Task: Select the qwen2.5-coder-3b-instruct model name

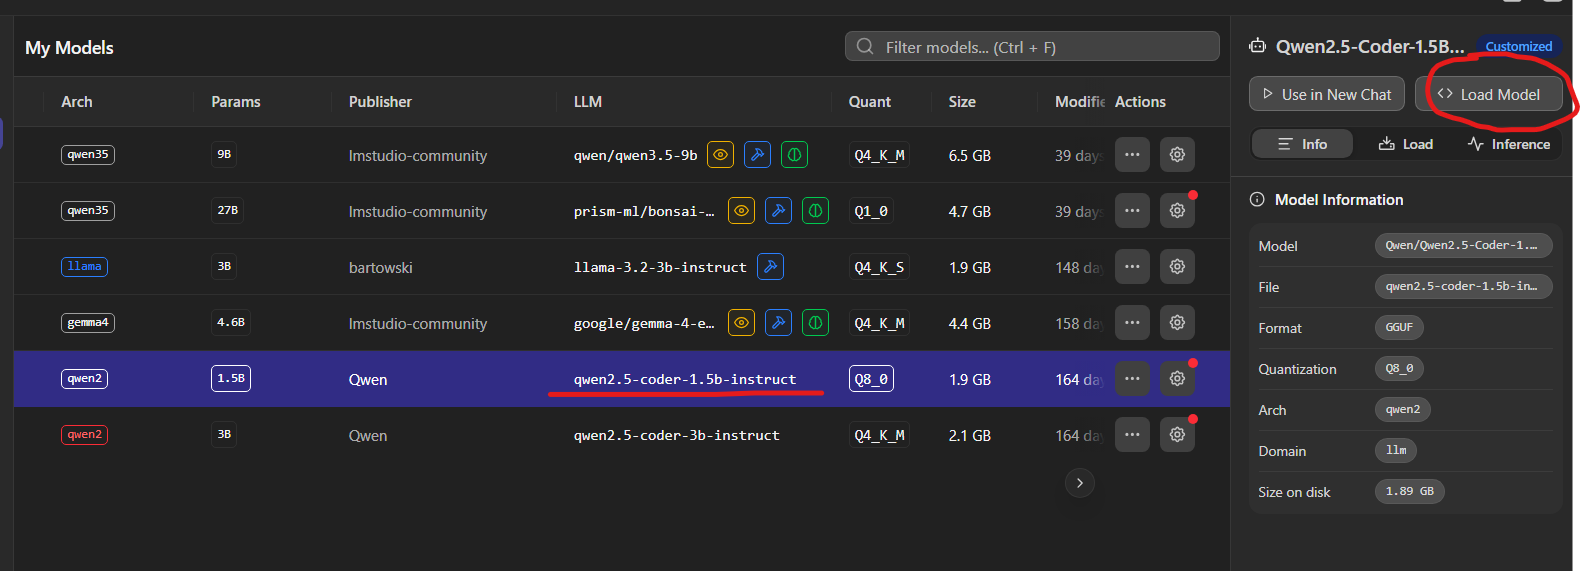Action: point(676,435)
